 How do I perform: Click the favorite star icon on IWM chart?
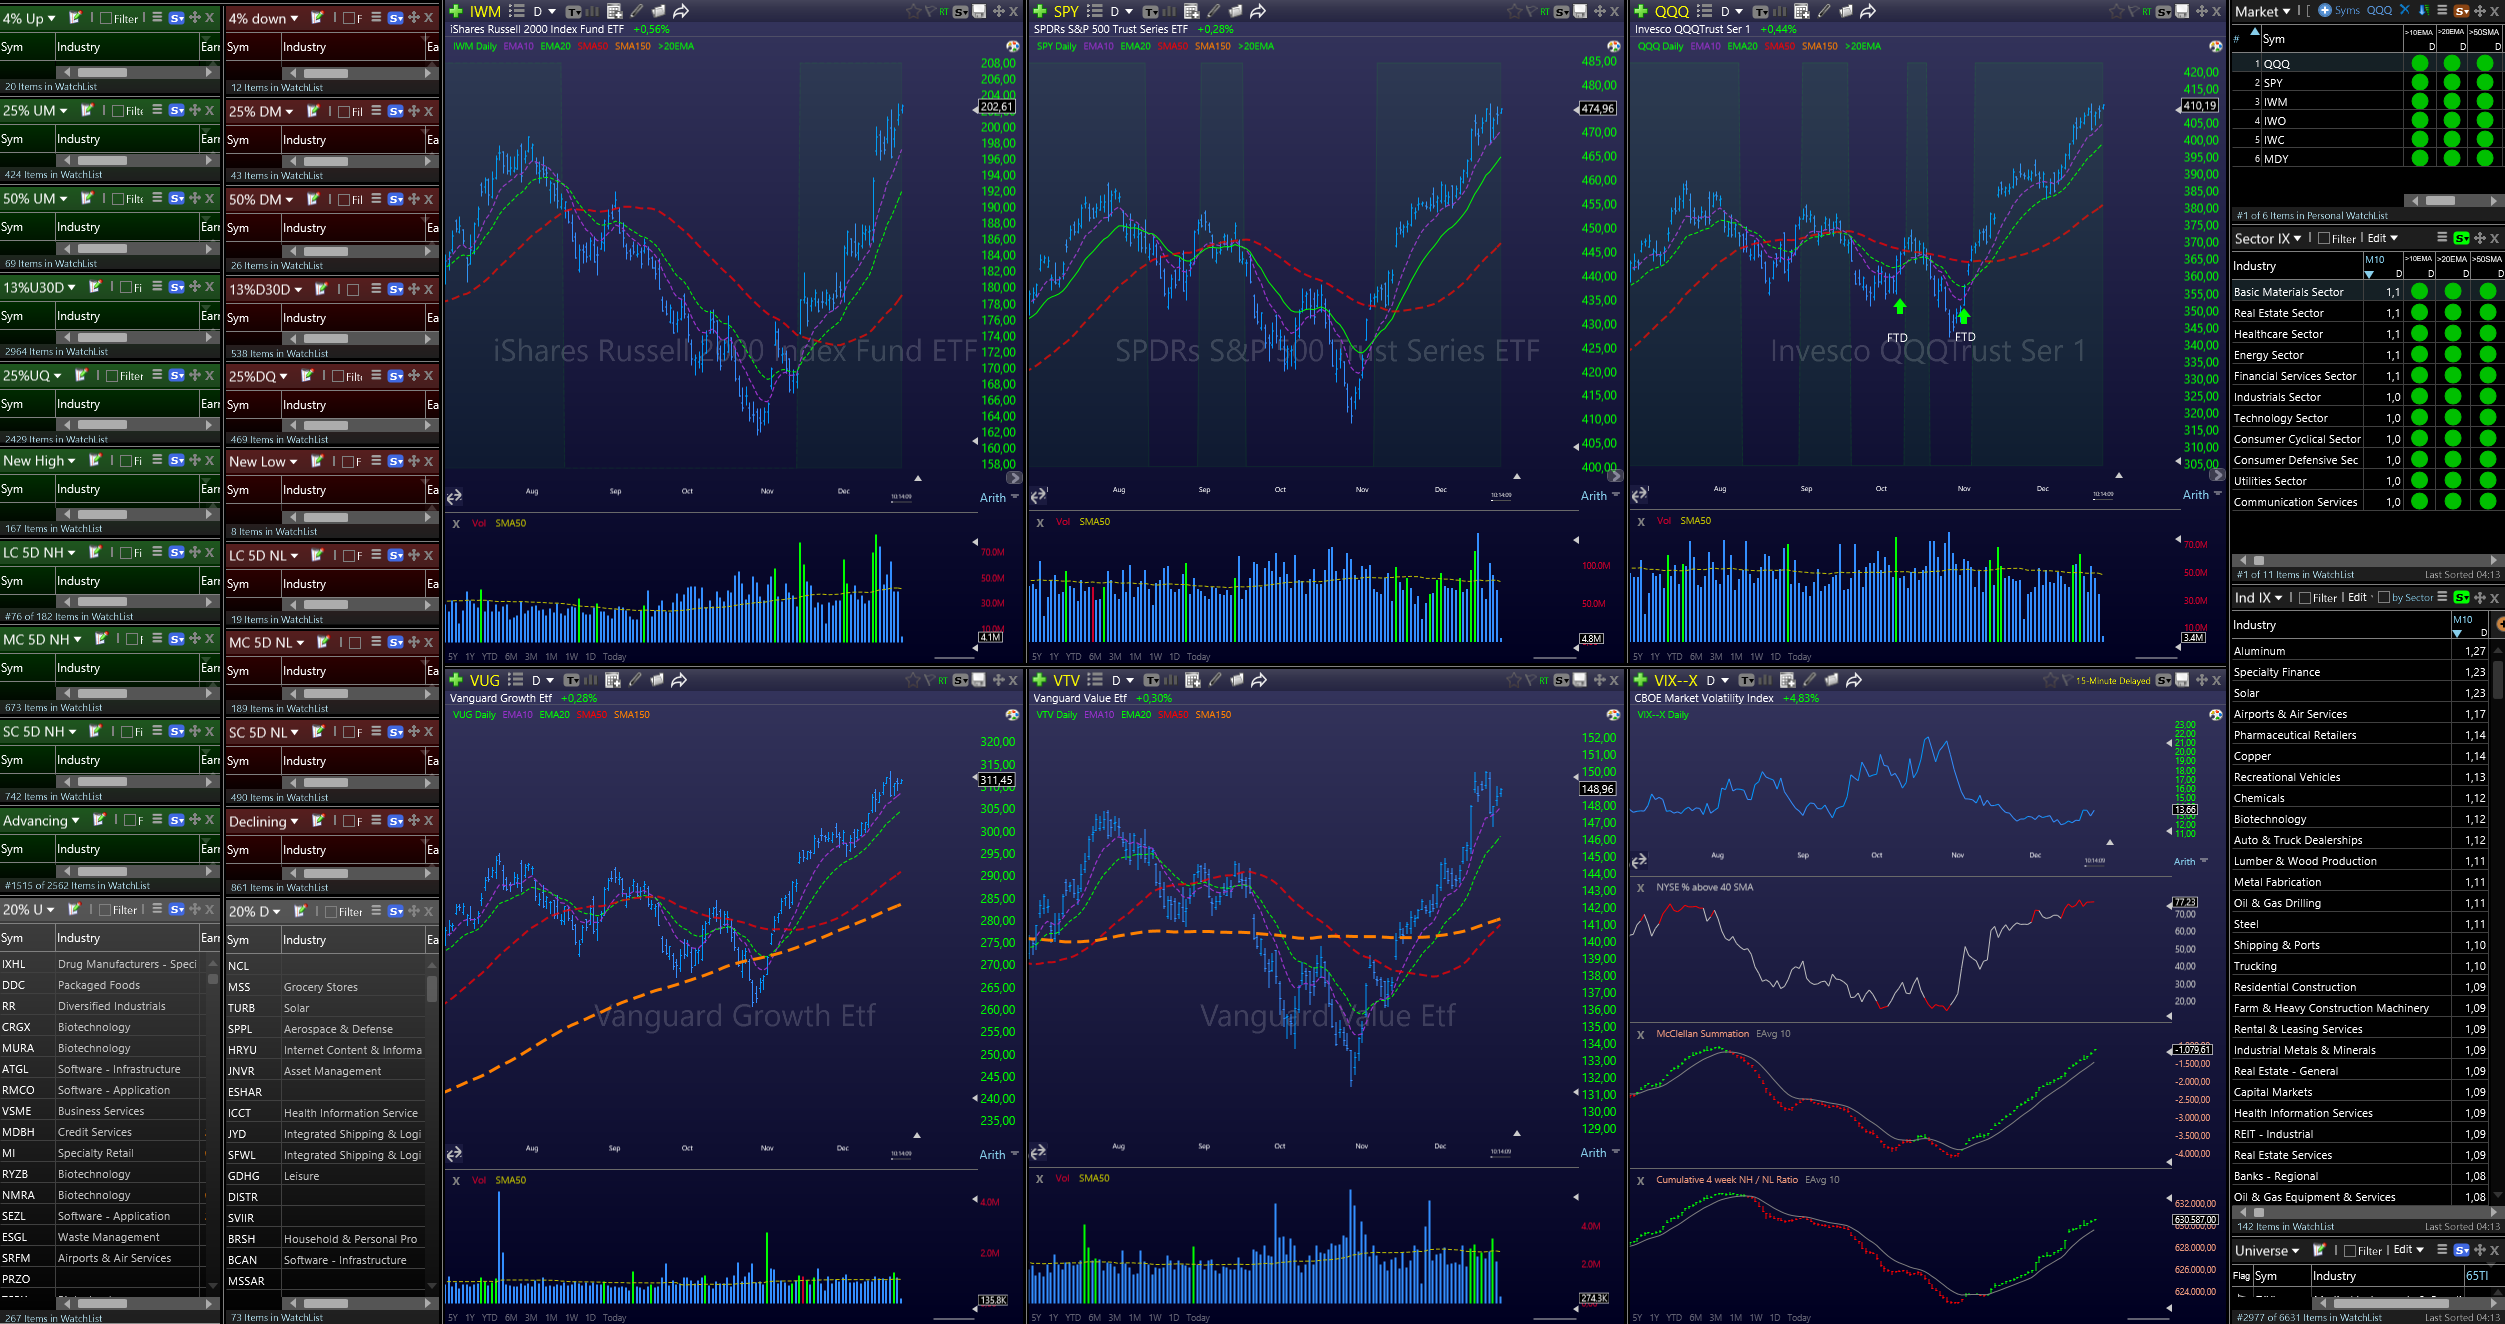(x=912, y=11)
